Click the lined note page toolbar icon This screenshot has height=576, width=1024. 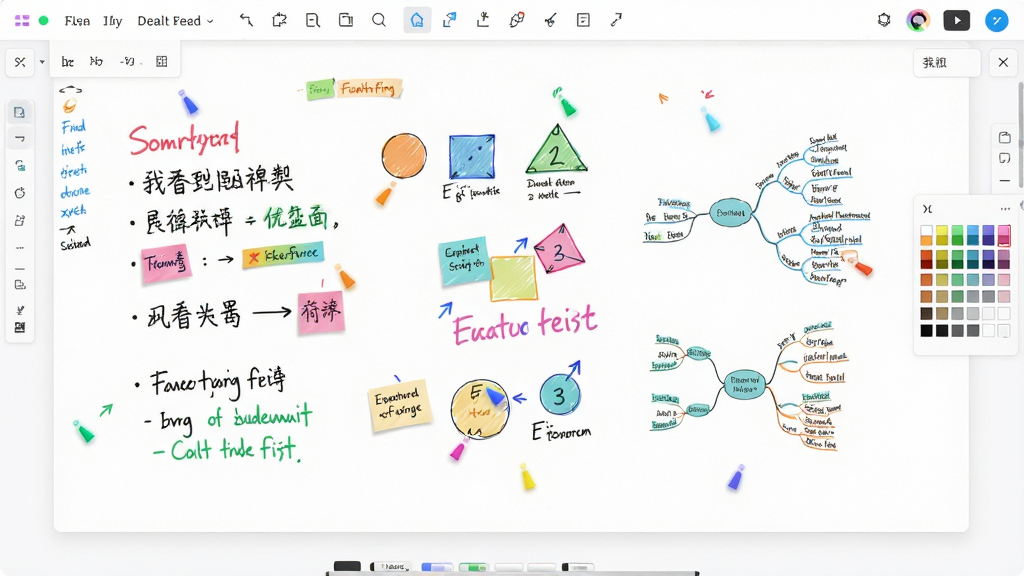click(583, 20)
